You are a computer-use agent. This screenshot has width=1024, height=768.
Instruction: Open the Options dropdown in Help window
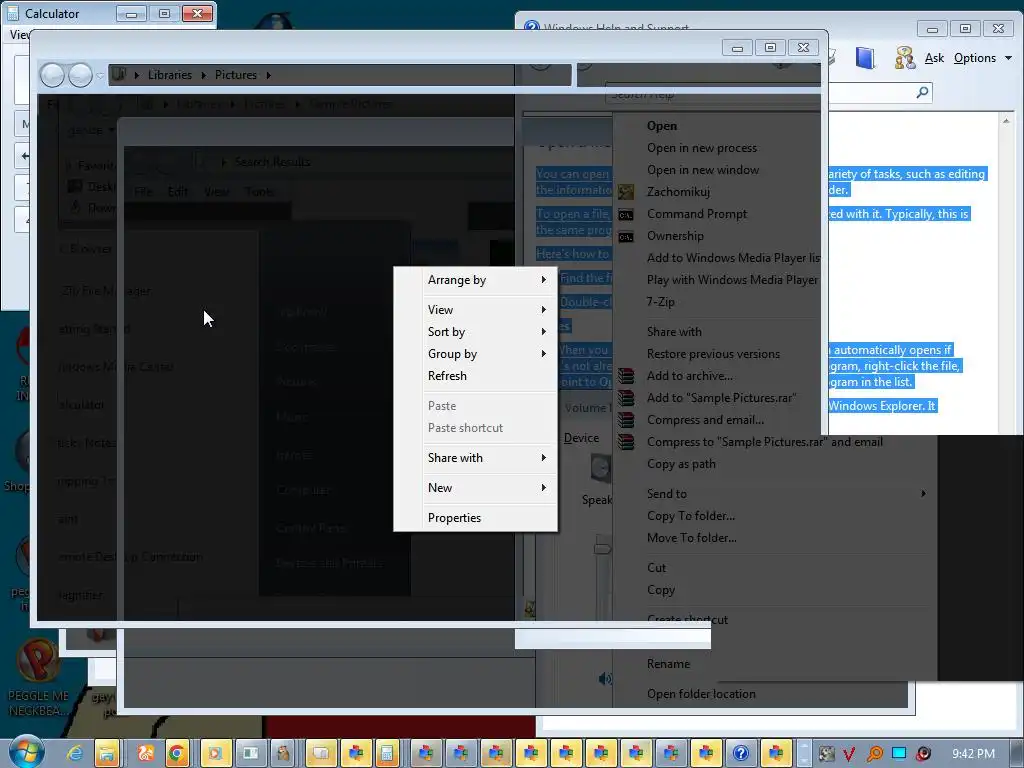982,58
